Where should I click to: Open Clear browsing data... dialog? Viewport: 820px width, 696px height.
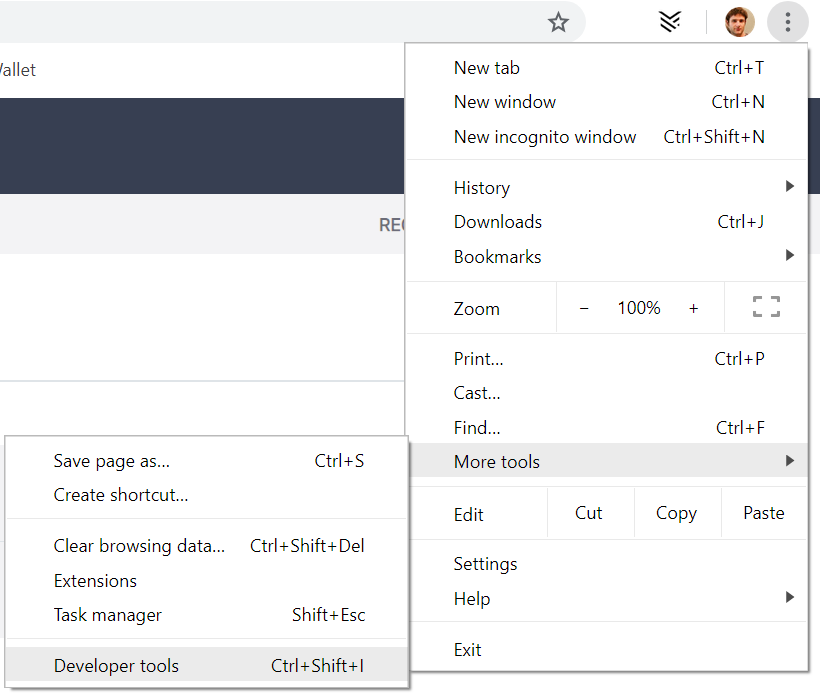click(x=207, y=546)
